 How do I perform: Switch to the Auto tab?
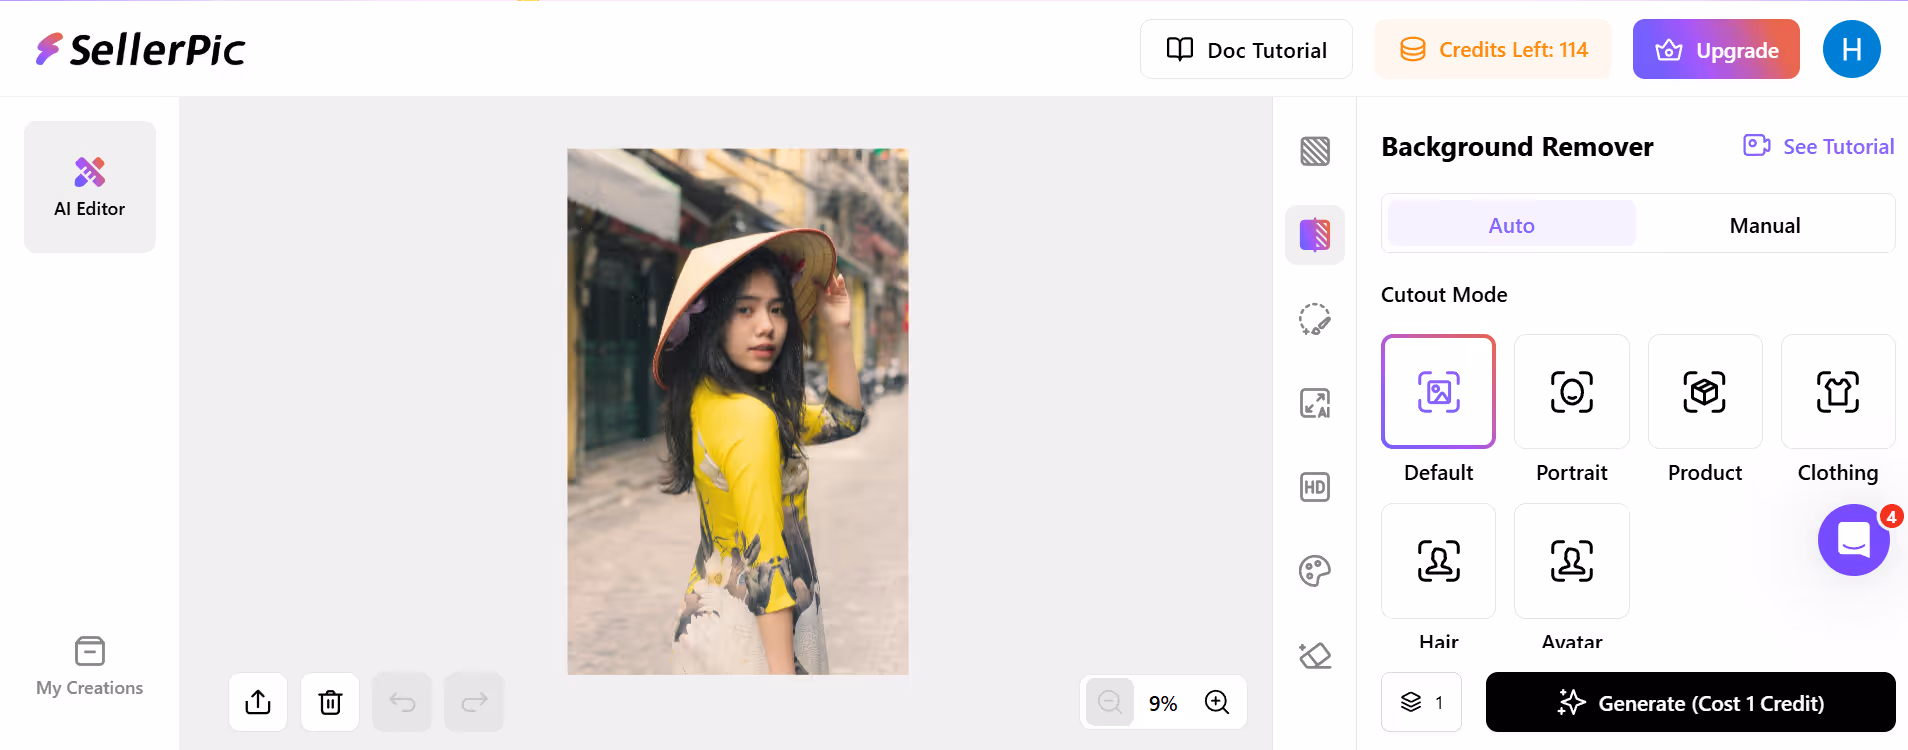pyautogui.click(x=1511, y=225)
